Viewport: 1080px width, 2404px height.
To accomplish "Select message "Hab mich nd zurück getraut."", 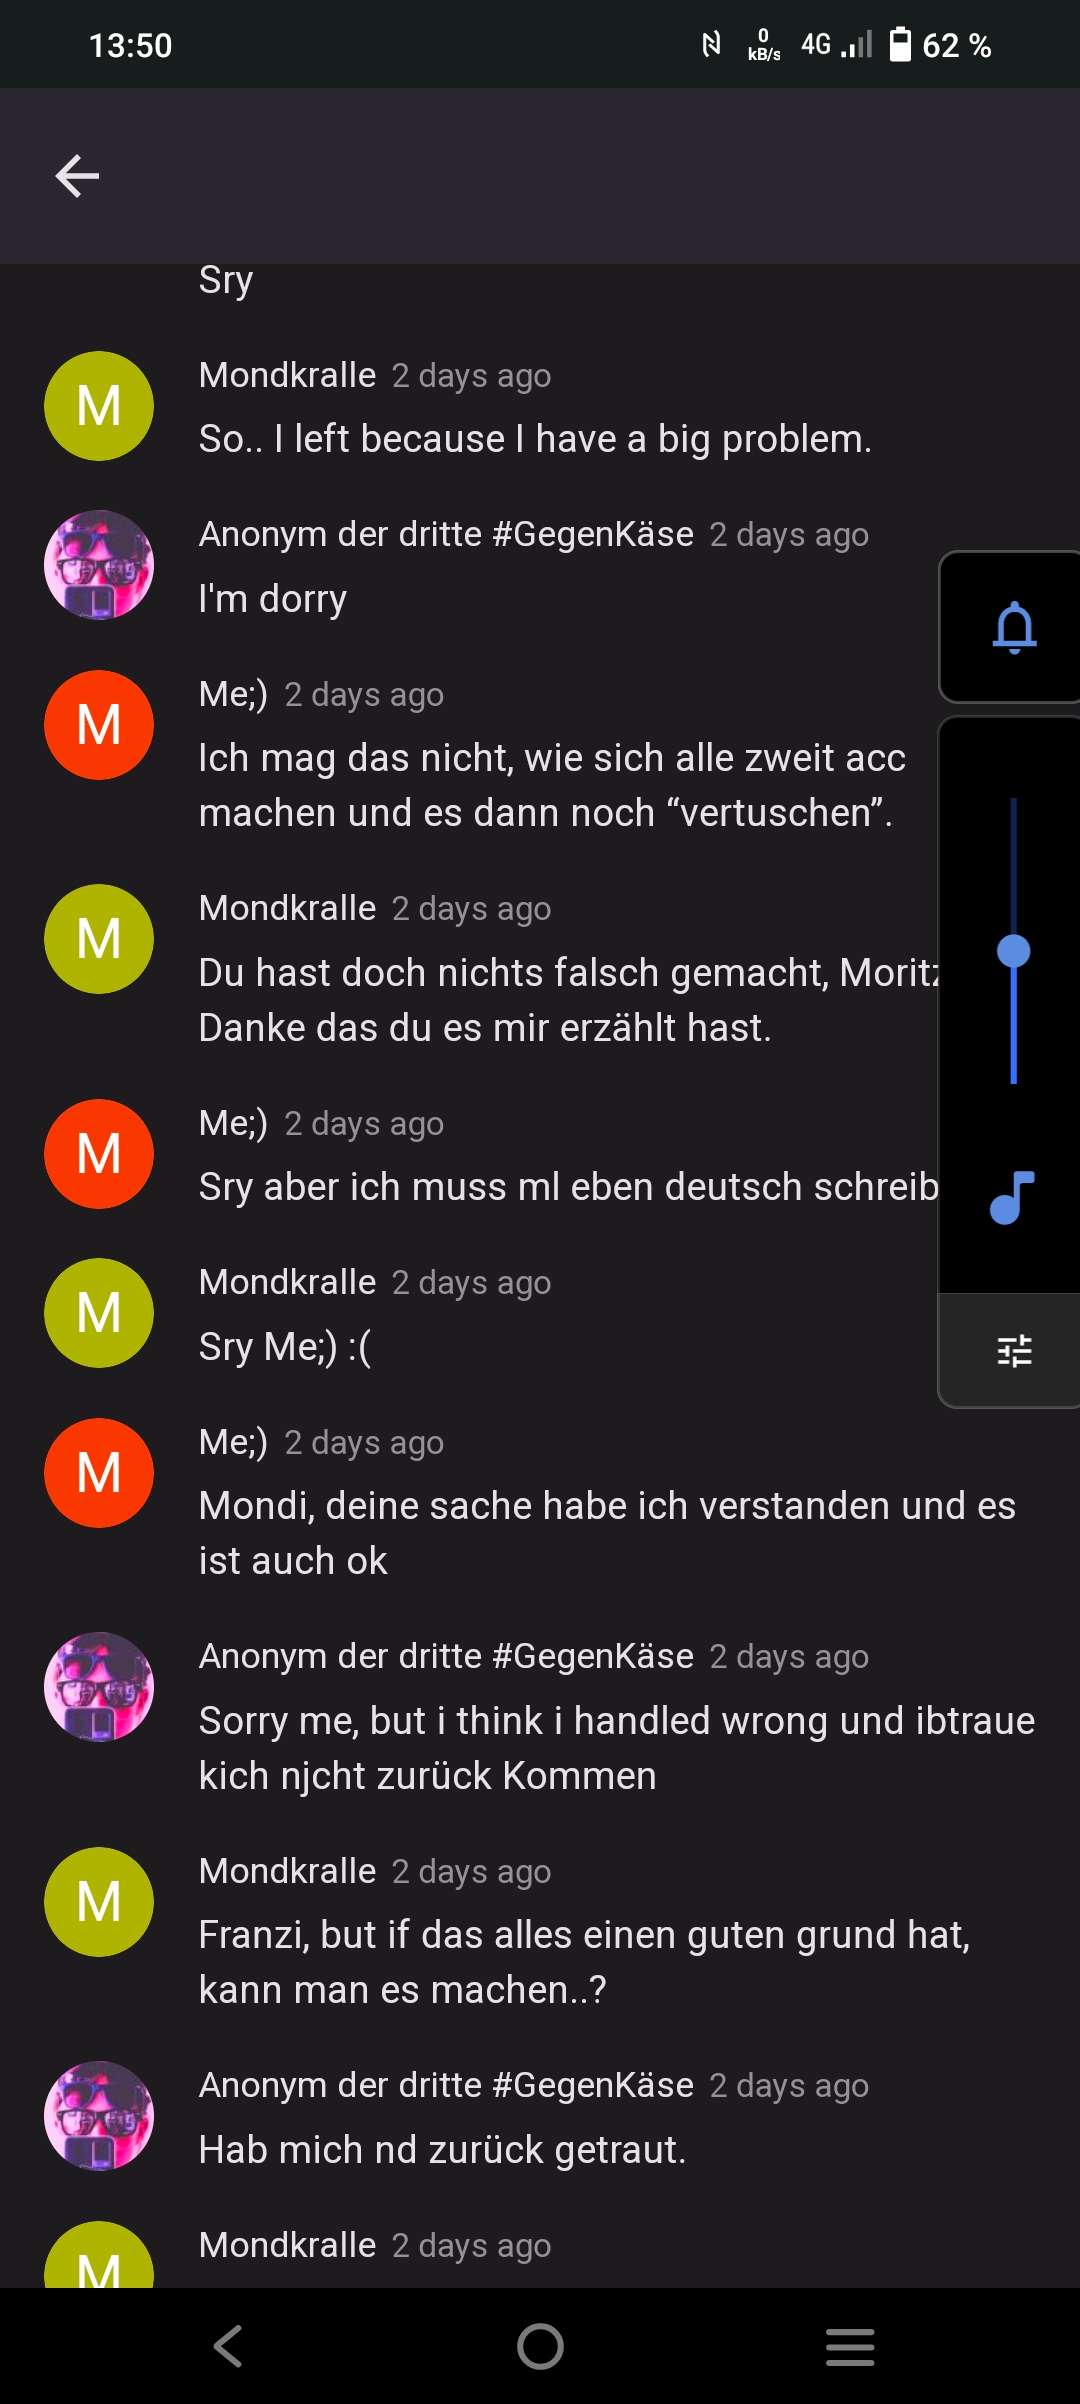I will coord(442,2149).
